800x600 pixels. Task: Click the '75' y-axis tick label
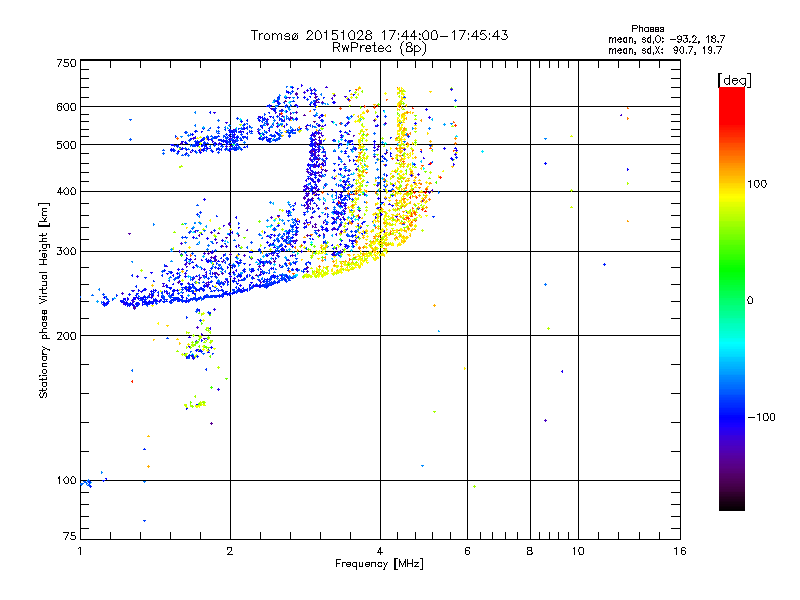[x=70, y=536]
